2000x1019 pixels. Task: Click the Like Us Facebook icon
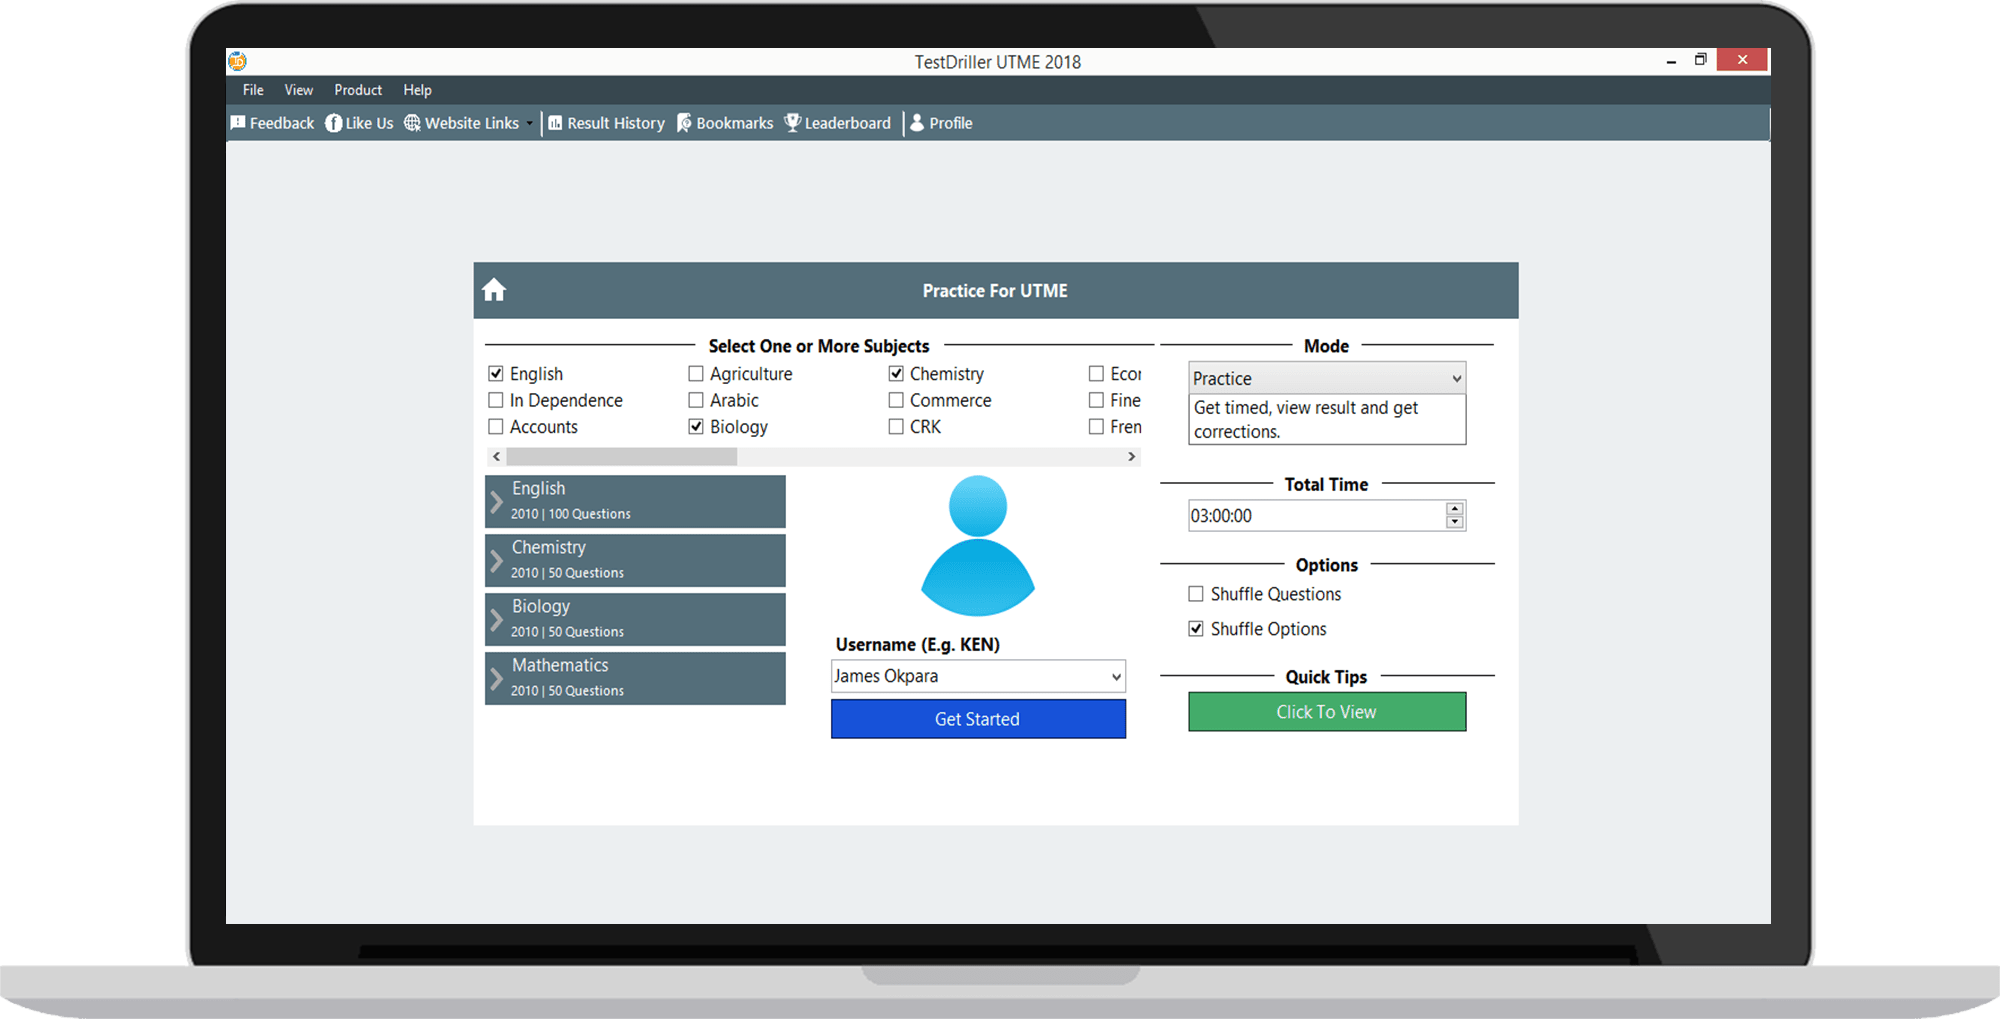(334, 123)
